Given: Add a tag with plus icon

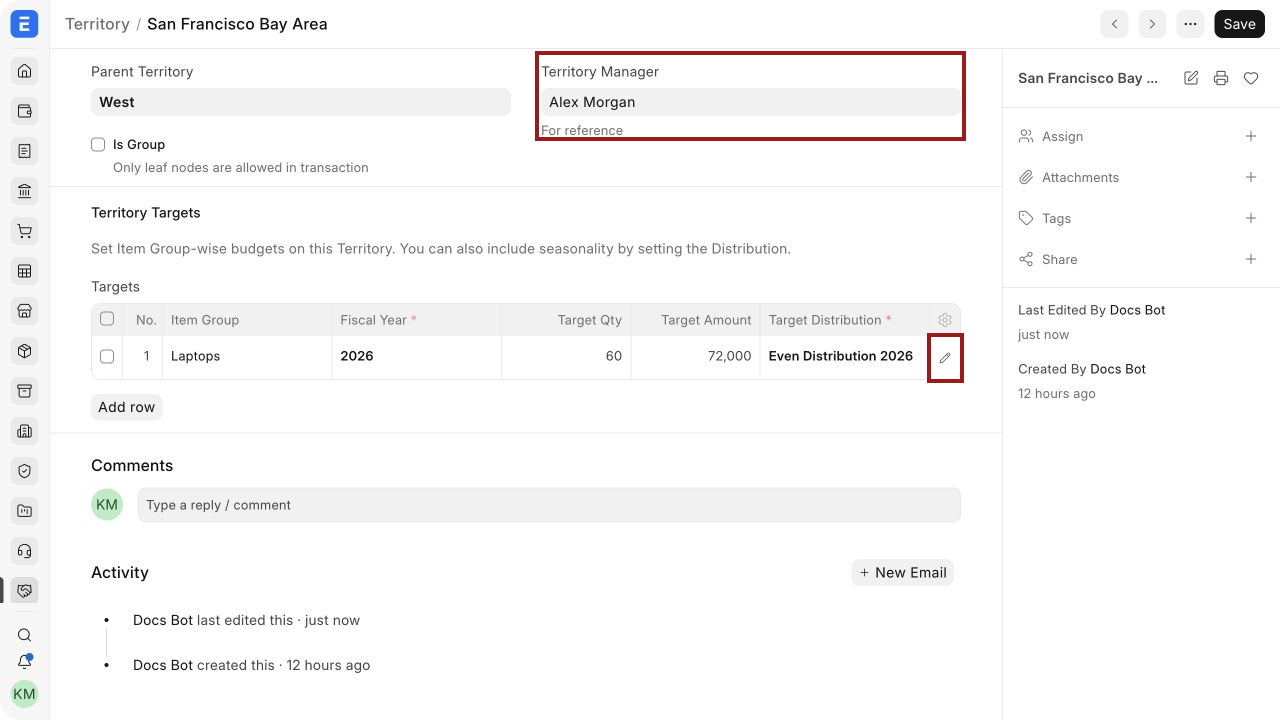Looking at the screenshot, I should pyautogui.click(x=1251, y=218).
